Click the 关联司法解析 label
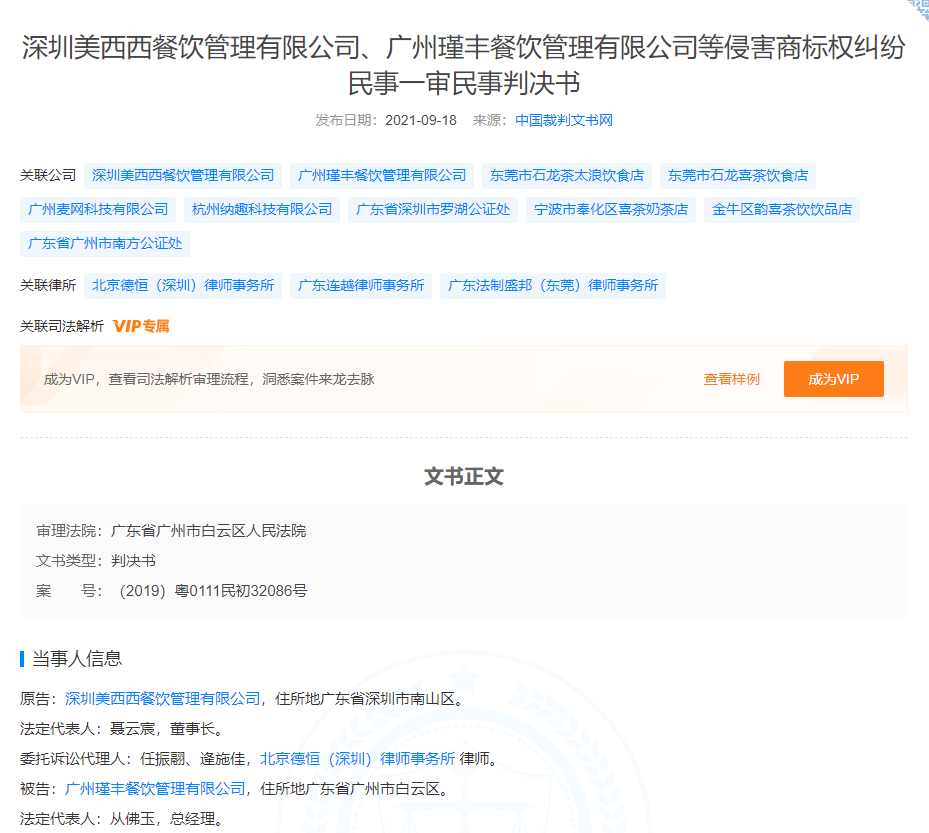Image resolution: width=929 pixels, height=833 pixels. point(62,326)
